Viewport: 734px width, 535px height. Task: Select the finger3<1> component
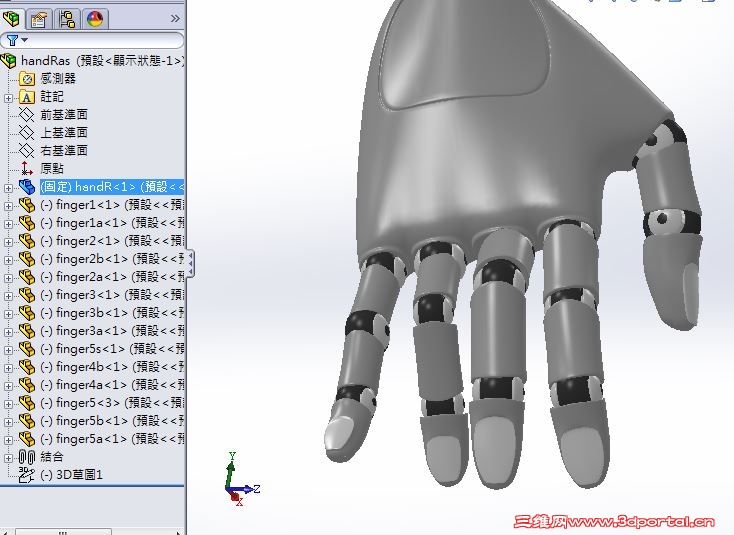click(x=112, y=295)
